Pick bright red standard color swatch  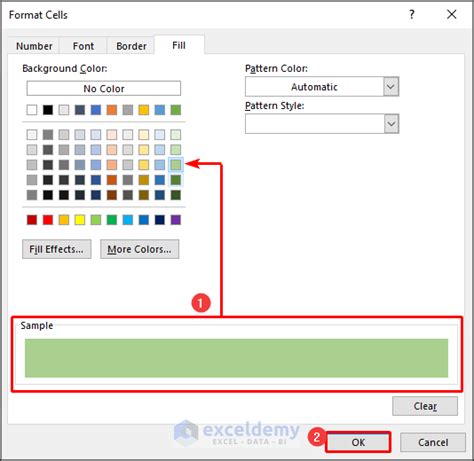(48, 220)
